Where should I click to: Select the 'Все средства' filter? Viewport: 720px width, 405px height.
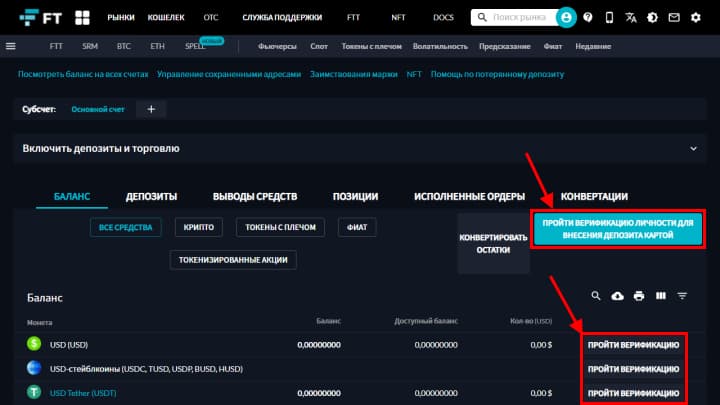pos(125,228)
